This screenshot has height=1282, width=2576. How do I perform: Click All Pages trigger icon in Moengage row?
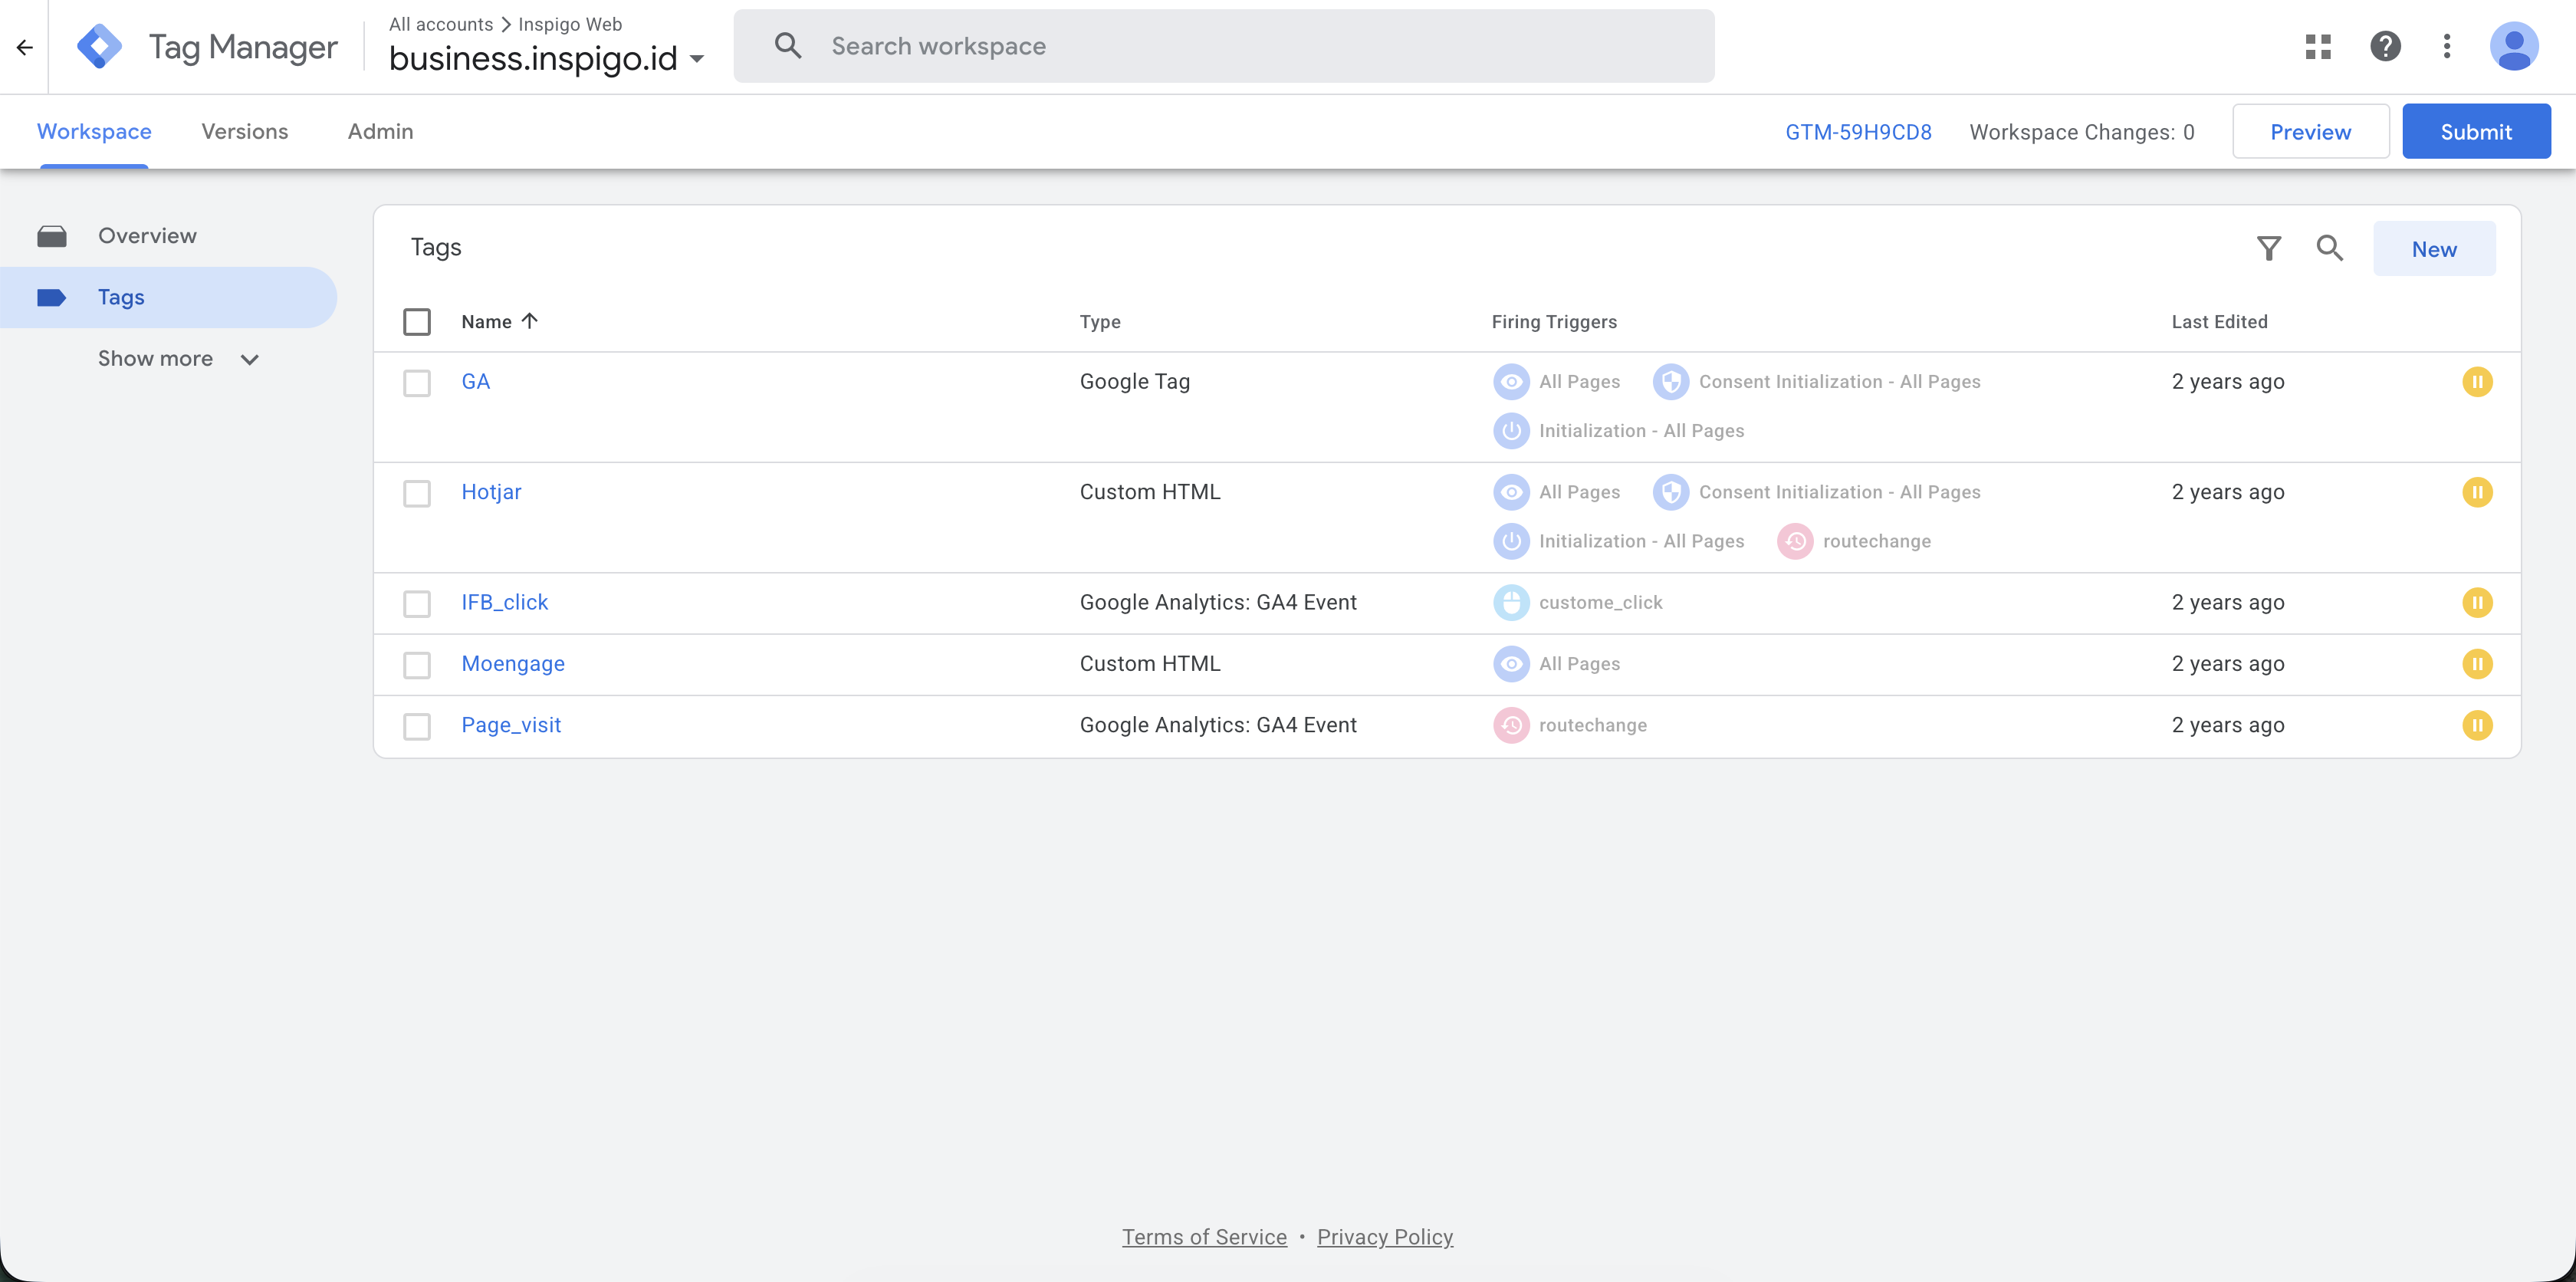coord(1511,664)
